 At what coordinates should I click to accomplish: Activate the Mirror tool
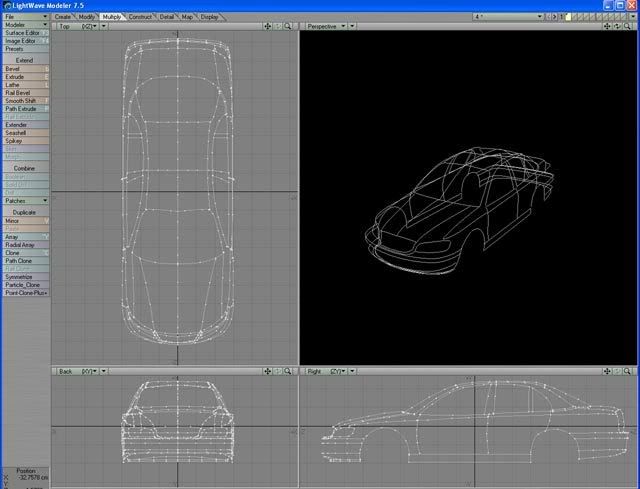coord(26,220)
